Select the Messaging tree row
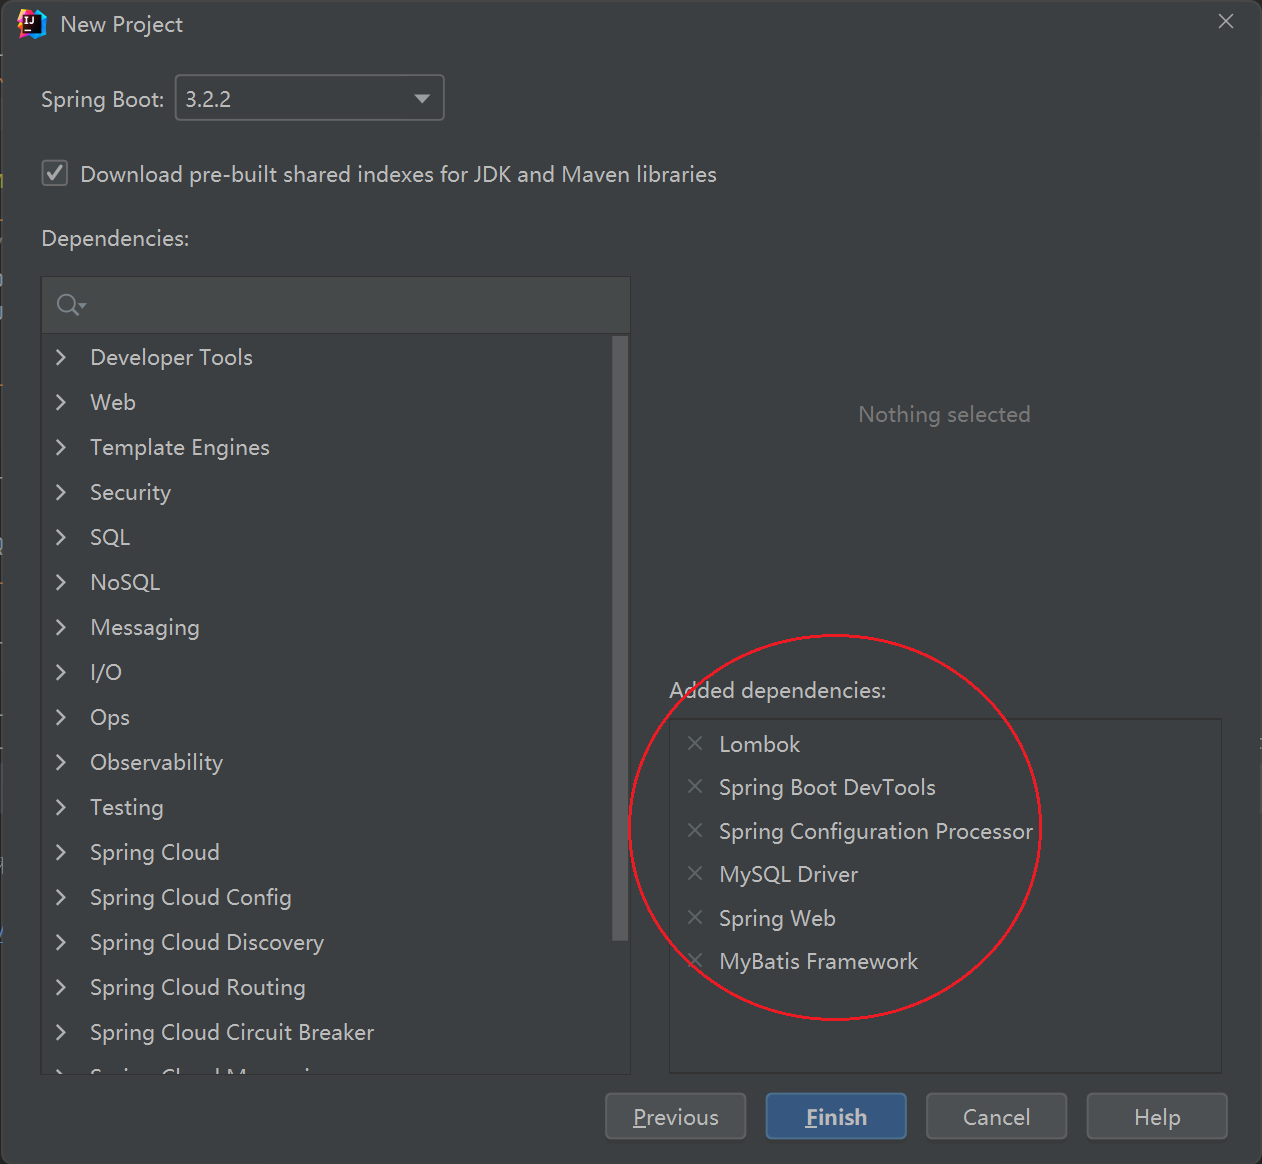The height and width of the screenshot is (1164, 1262). pyautogui.click(x=327, y=627)
